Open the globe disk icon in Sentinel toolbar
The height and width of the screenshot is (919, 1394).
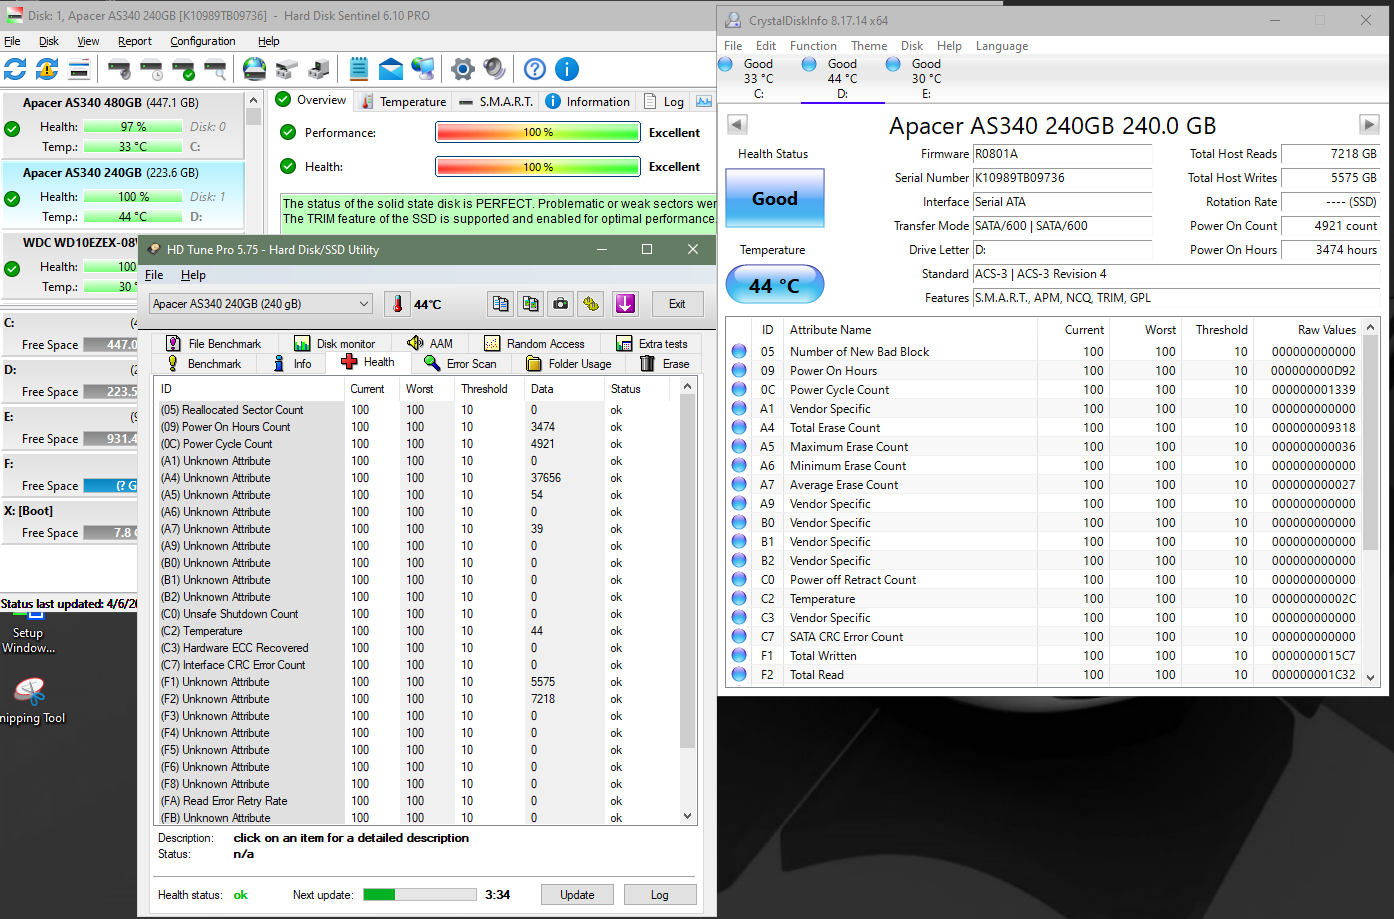[255, 69]
